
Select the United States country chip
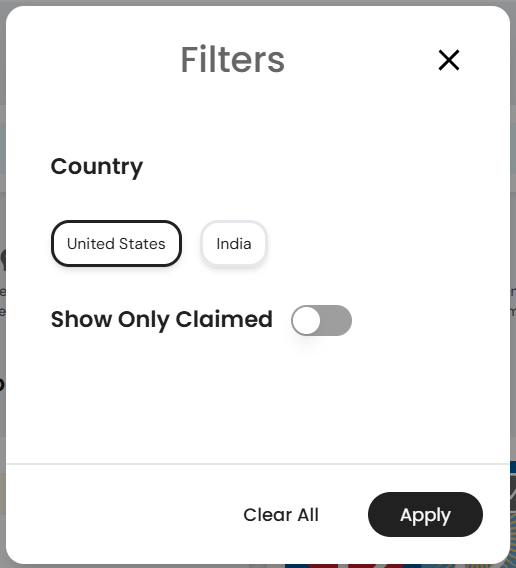(x=116, y=243)
